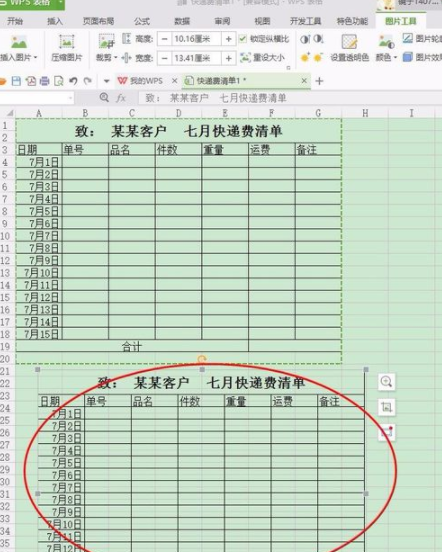Click the Compress Picture icon
This screenshot has width=442, height=552.
[x=67, y=42]
